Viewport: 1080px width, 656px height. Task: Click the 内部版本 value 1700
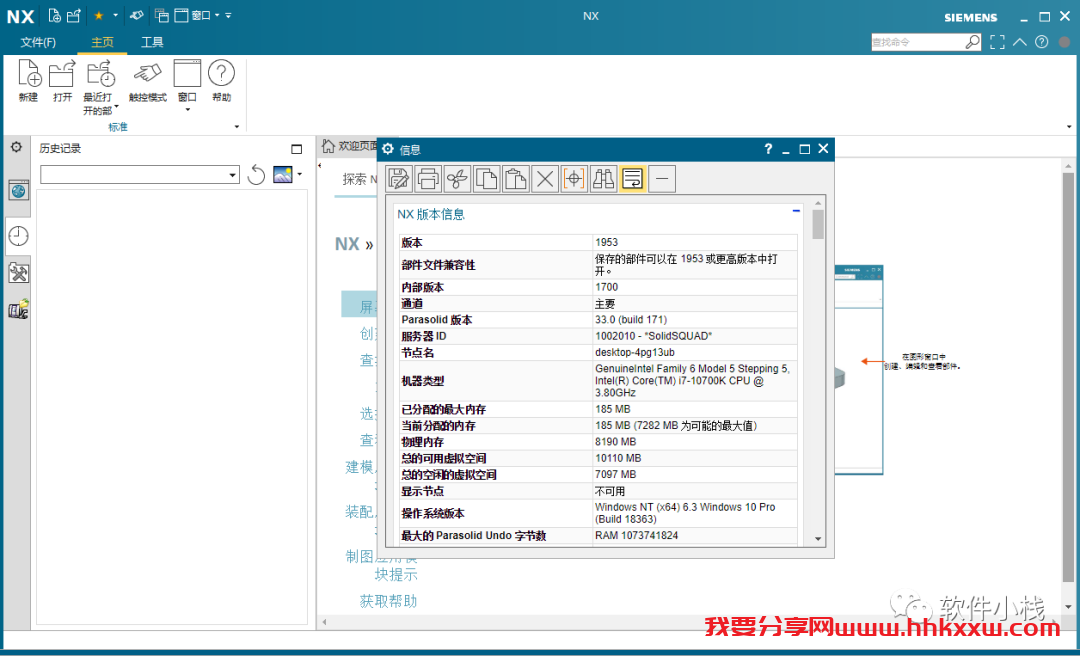[x=607, y=287]
